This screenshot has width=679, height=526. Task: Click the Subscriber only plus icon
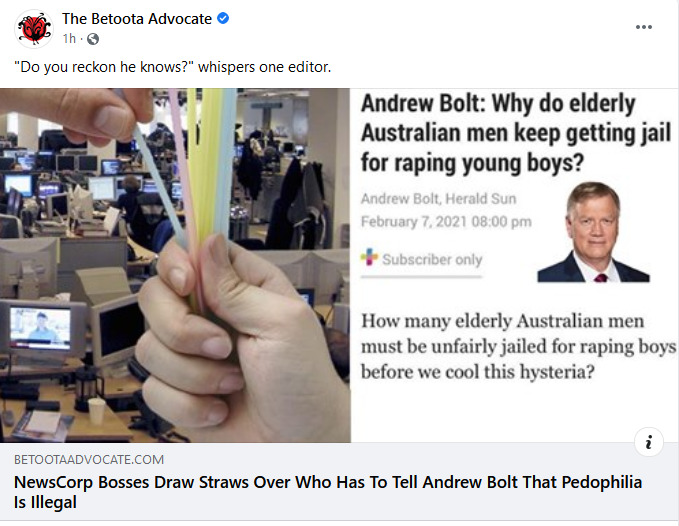point(369,257)
